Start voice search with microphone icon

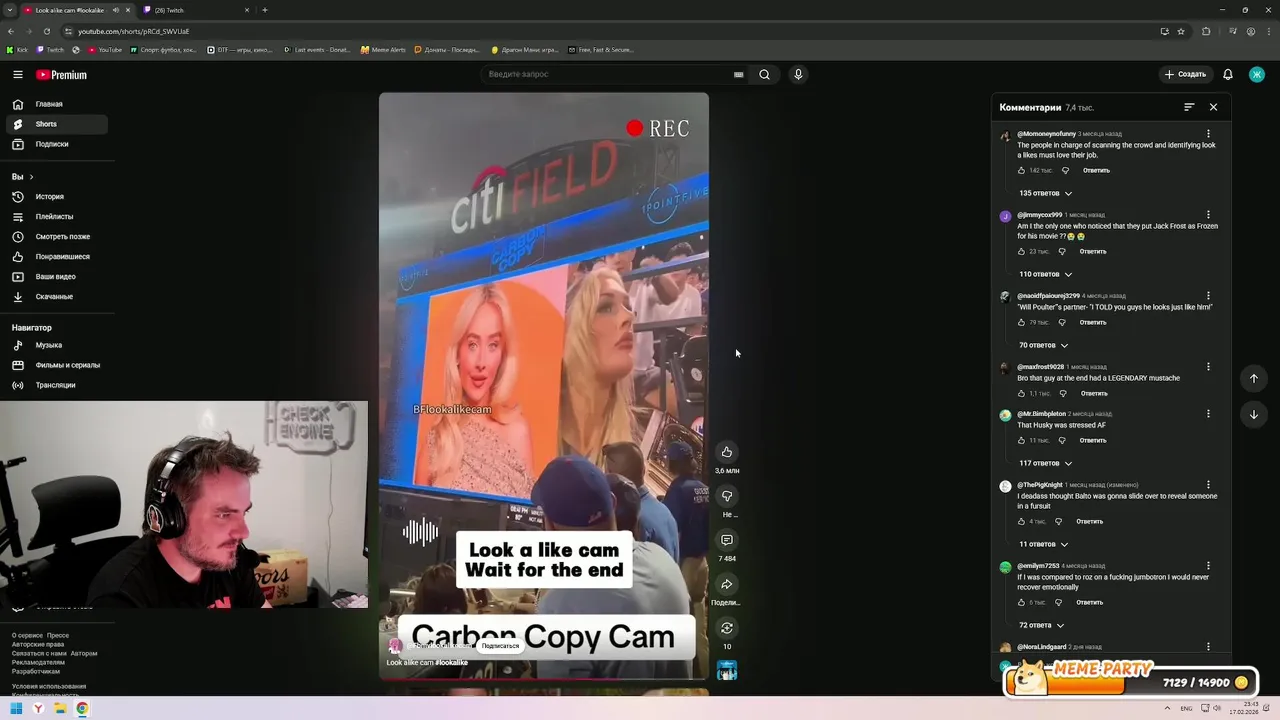point(798,74)
